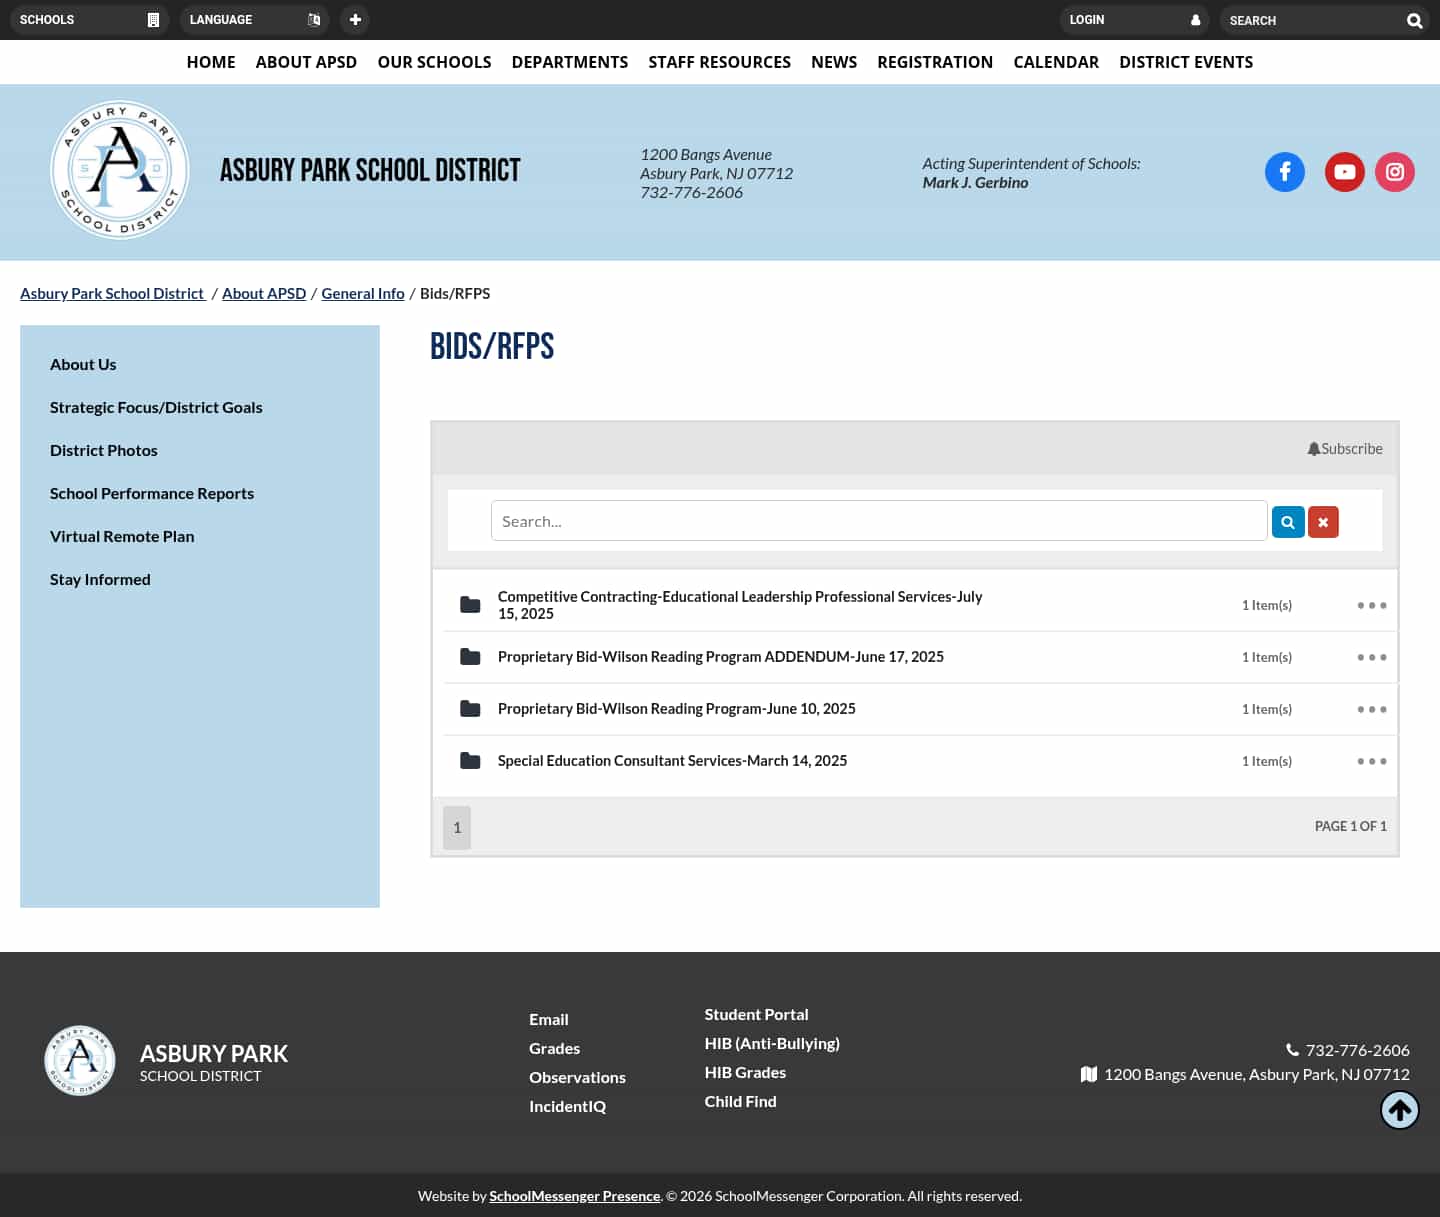
Task: Click the LOGIN user icon
Action: 1196,19
